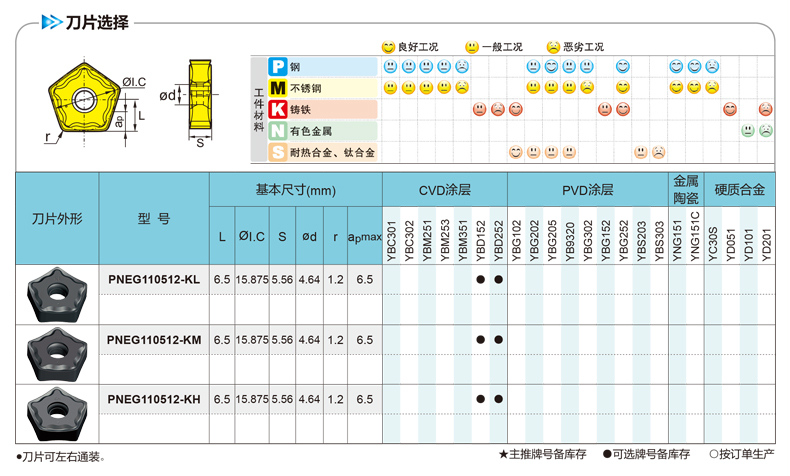Viewport: 790px width, 476px height.
Task: Click the 硬质合金 group header
Action: [x=740, y=190]
